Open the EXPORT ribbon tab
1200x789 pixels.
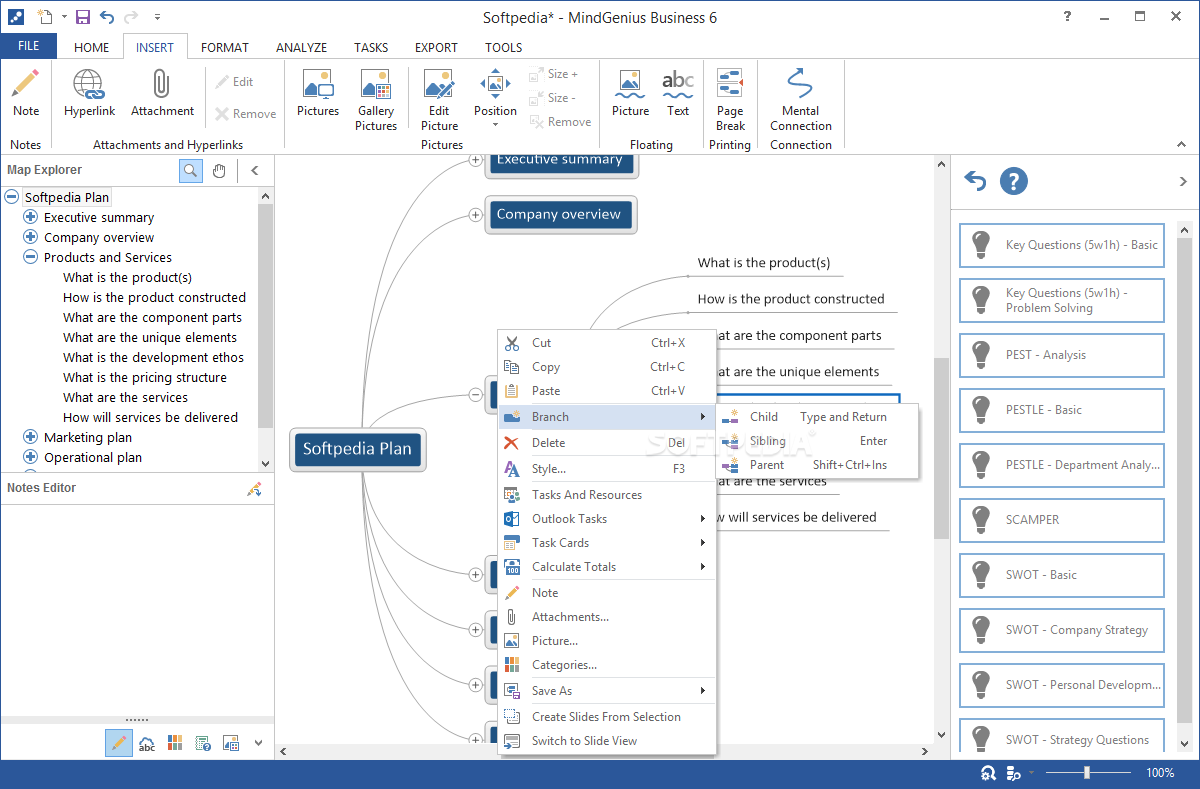[x=436, y=47]
